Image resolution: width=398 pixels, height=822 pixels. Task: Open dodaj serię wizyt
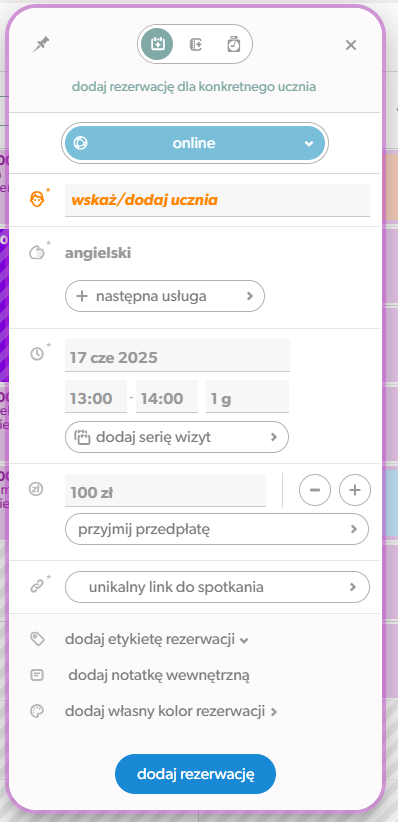(x=177, y=437)
